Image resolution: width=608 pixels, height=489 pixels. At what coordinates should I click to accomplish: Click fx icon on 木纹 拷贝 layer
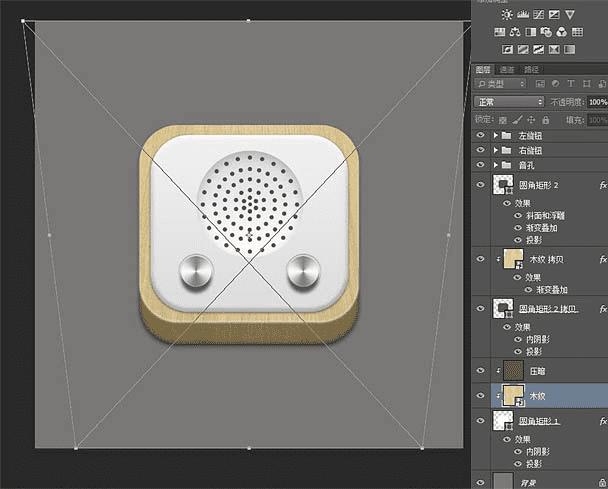(x=603, y=259)
